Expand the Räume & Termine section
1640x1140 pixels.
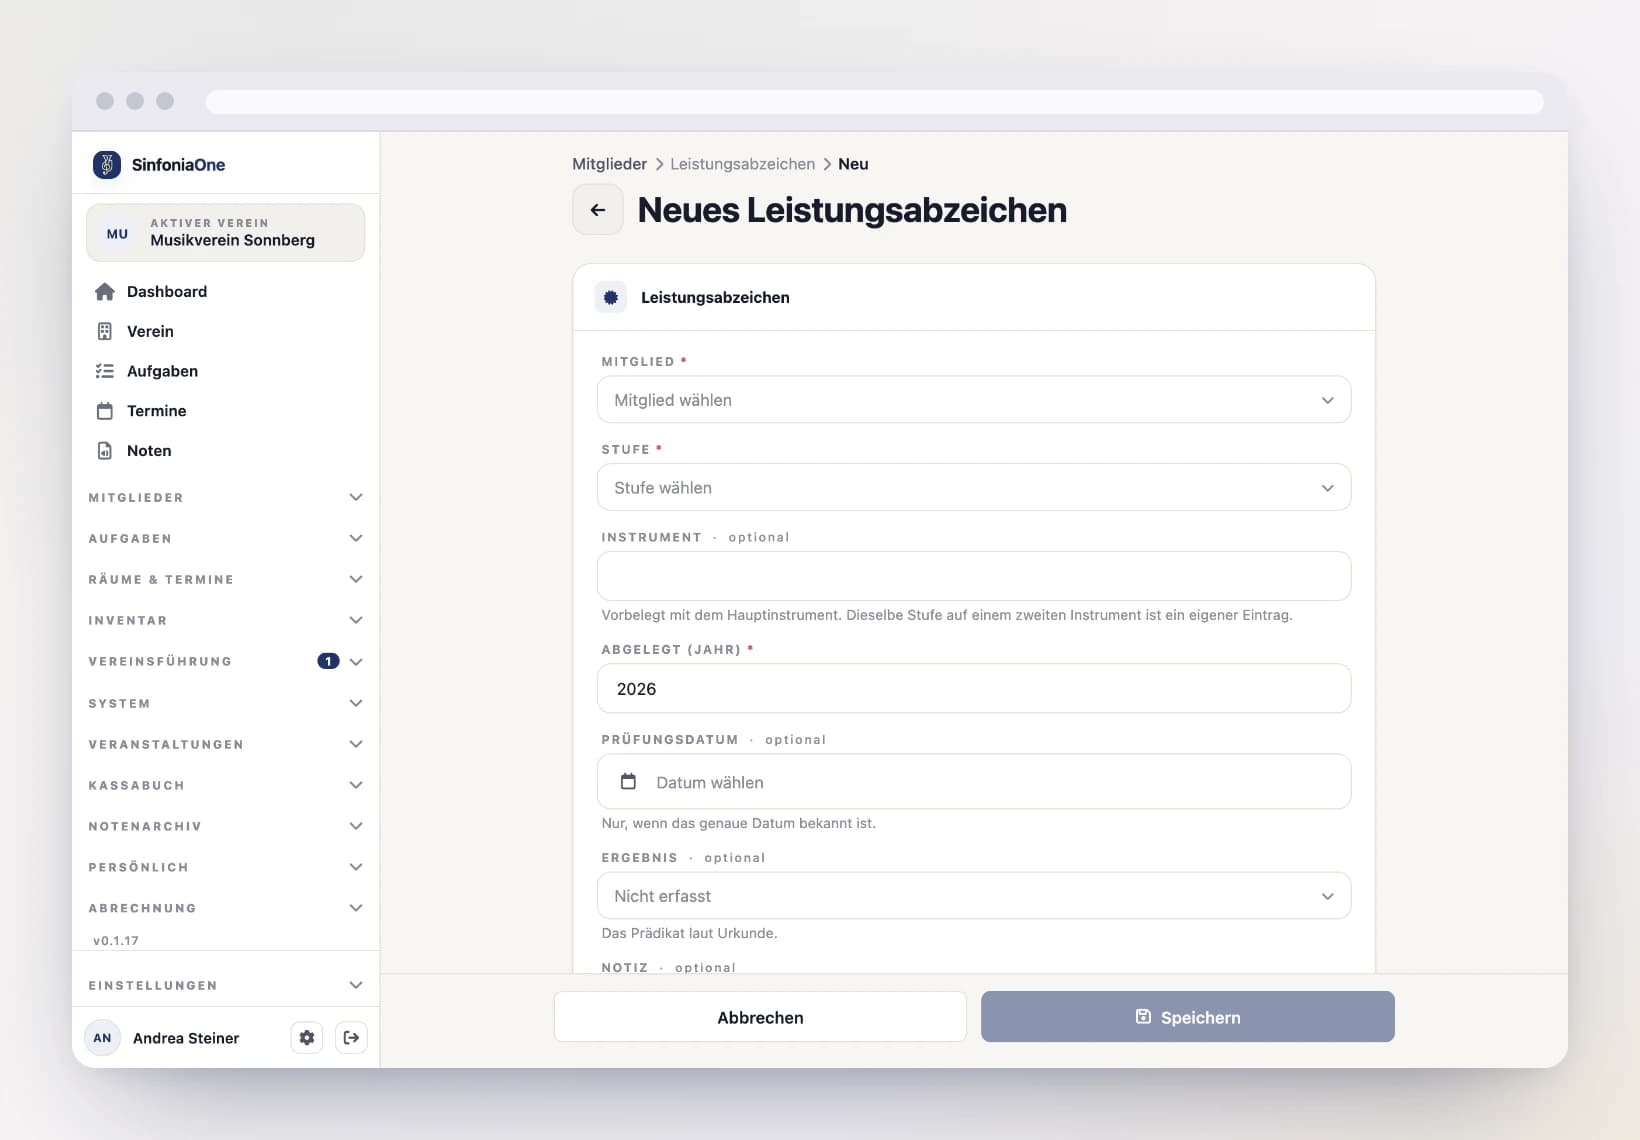pos(226,580)
